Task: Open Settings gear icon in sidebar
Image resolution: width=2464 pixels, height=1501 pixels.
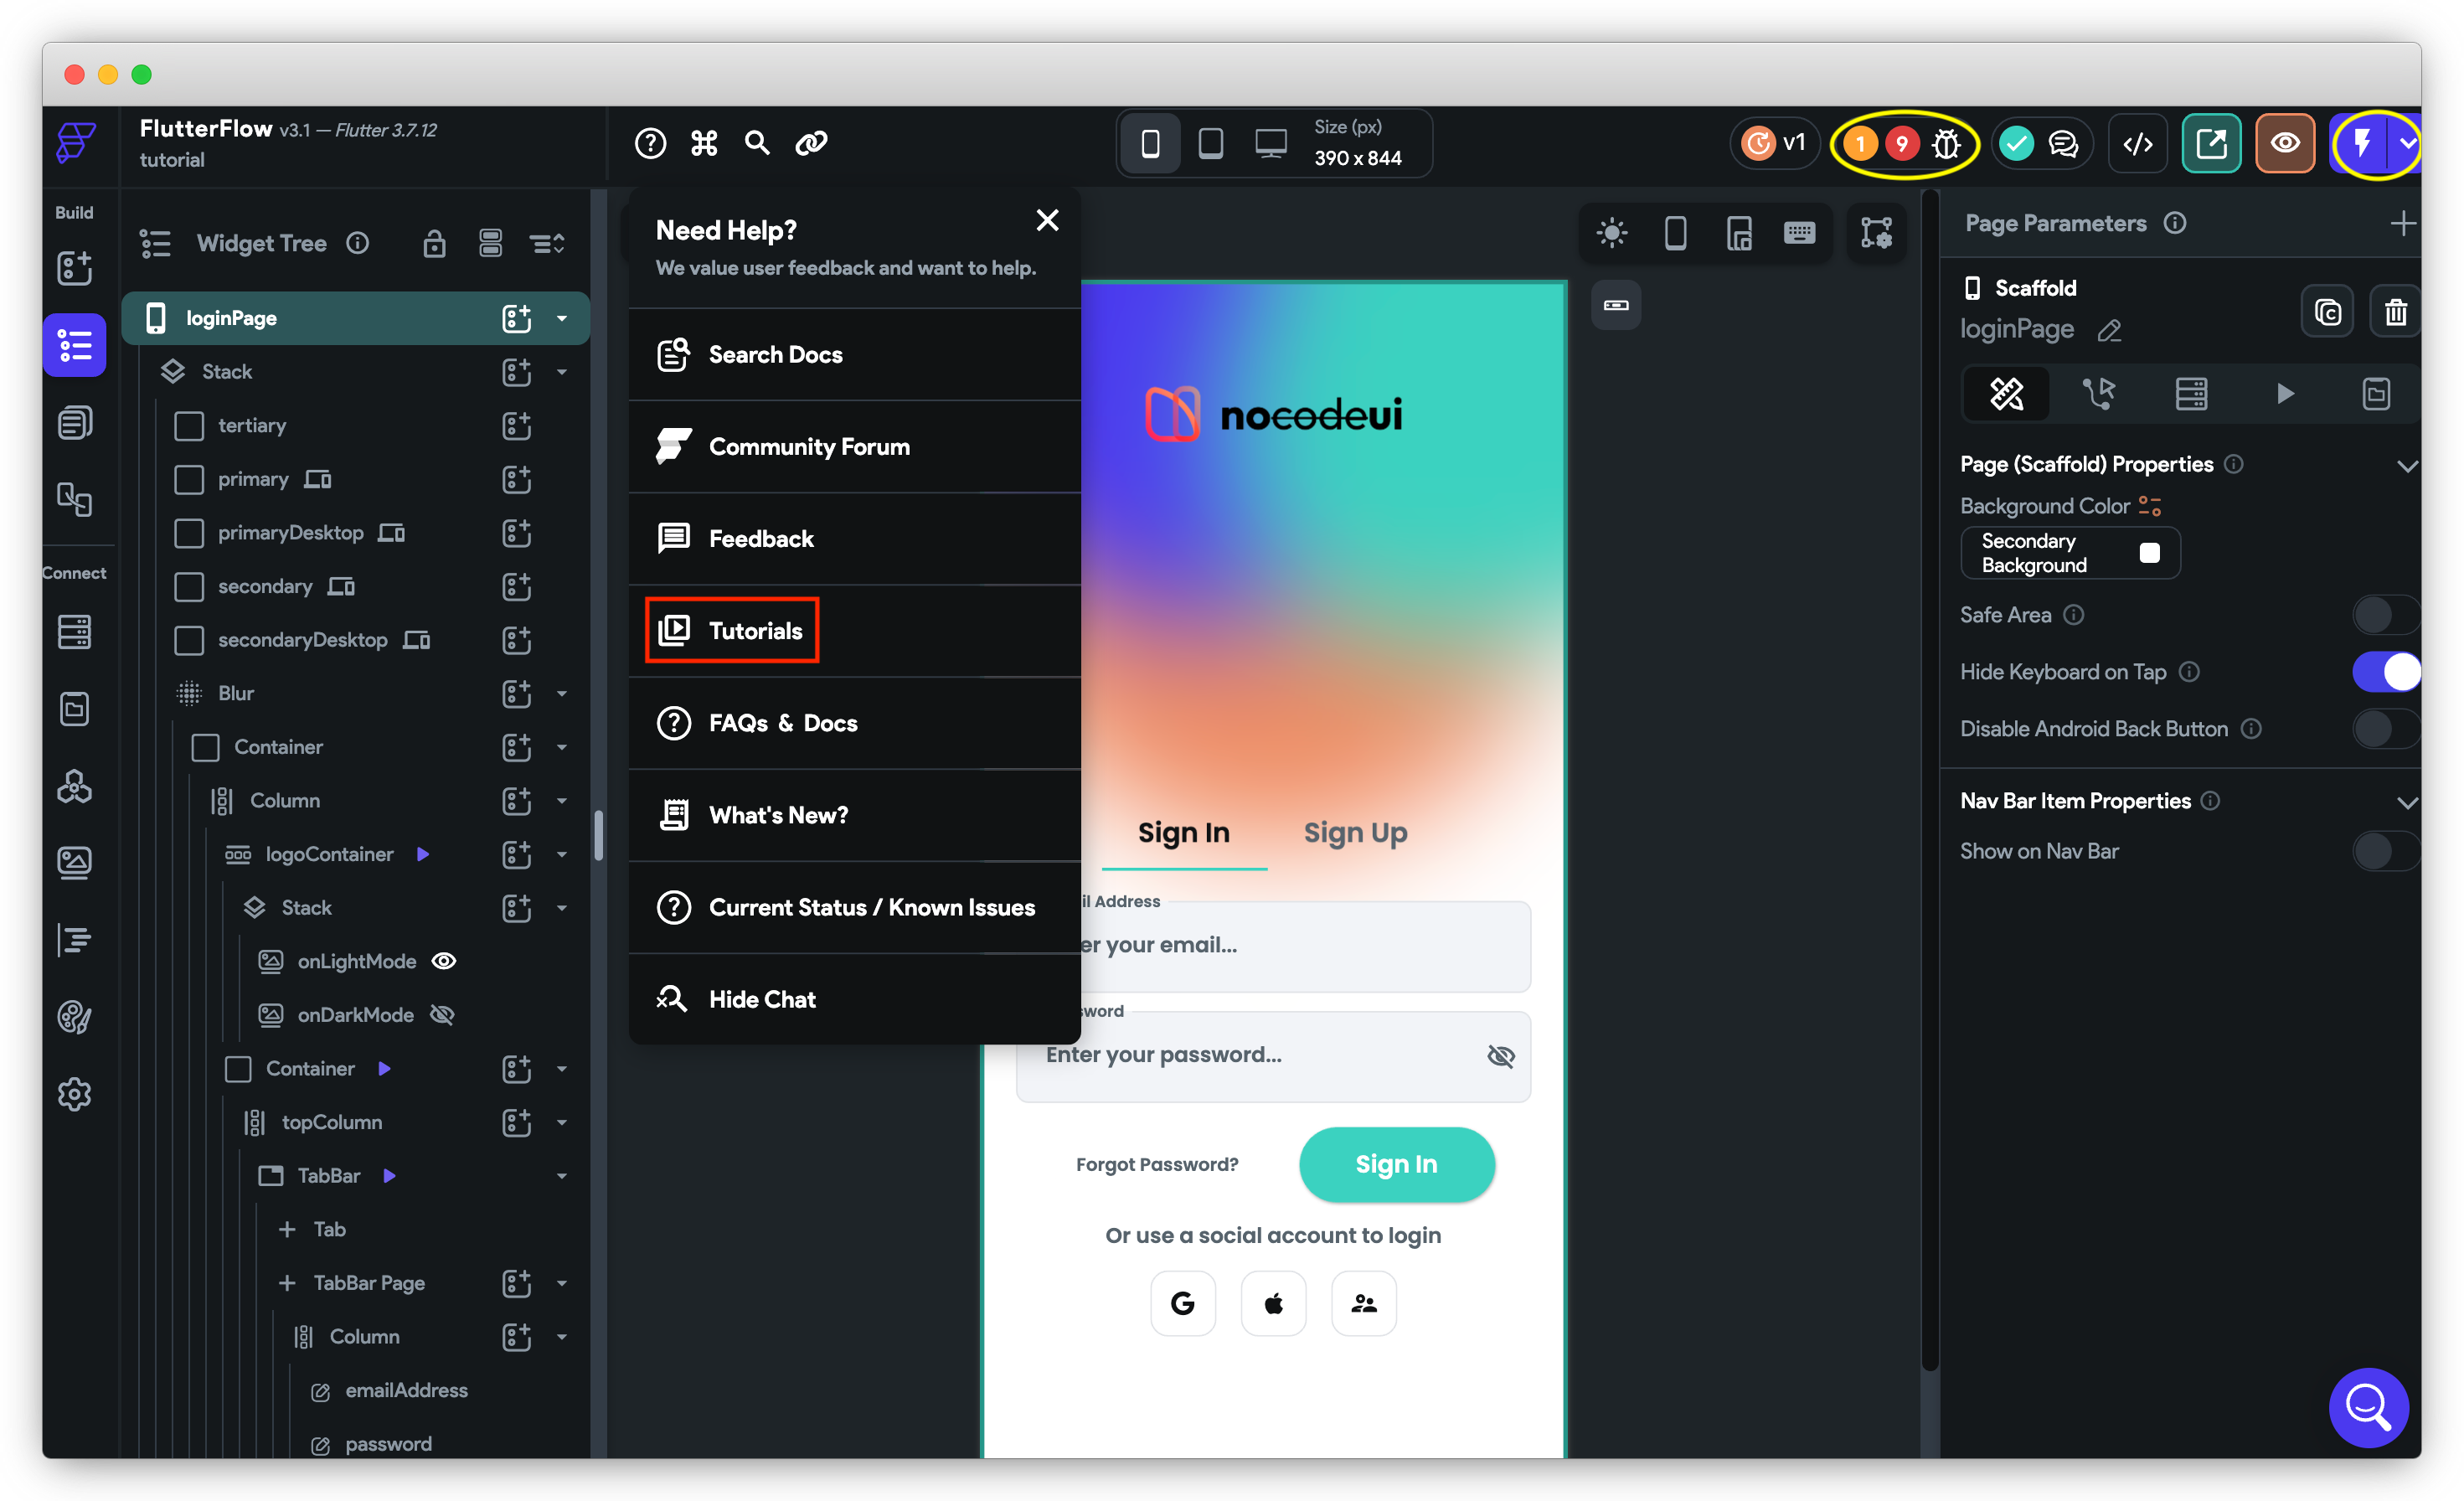Action: (x=74, y=1094)
